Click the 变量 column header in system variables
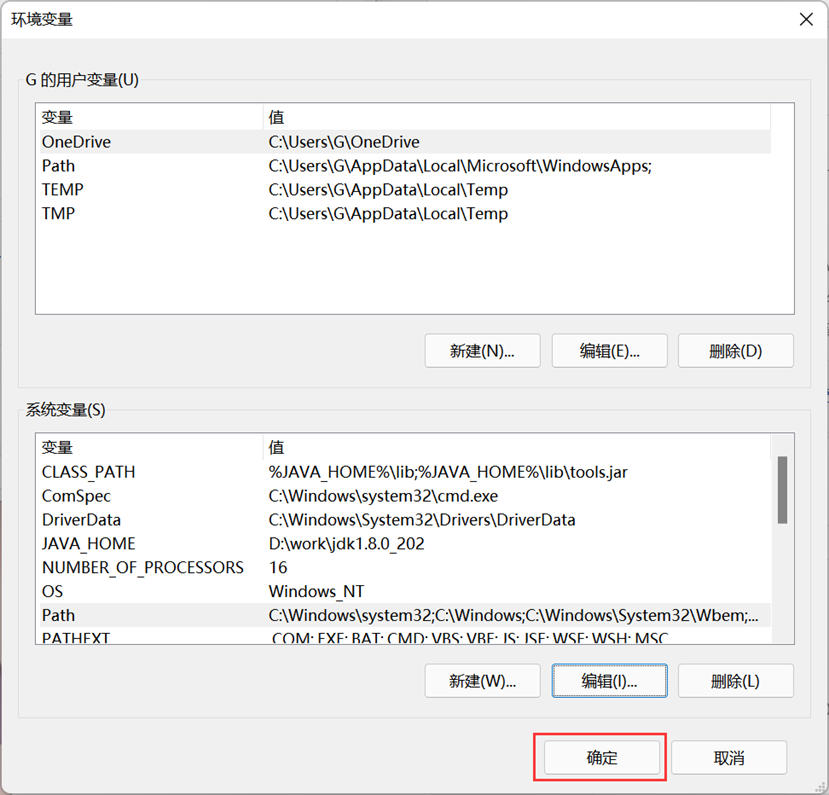 [x=151, y=448]
